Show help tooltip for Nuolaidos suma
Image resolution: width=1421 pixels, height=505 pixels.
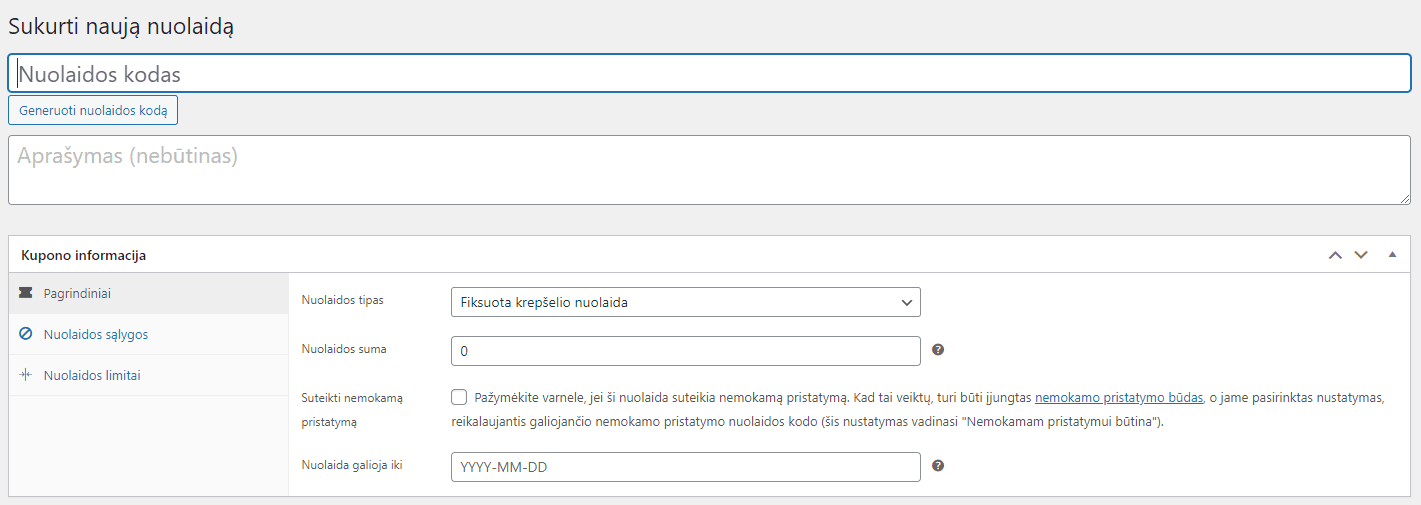pos(938,350)
